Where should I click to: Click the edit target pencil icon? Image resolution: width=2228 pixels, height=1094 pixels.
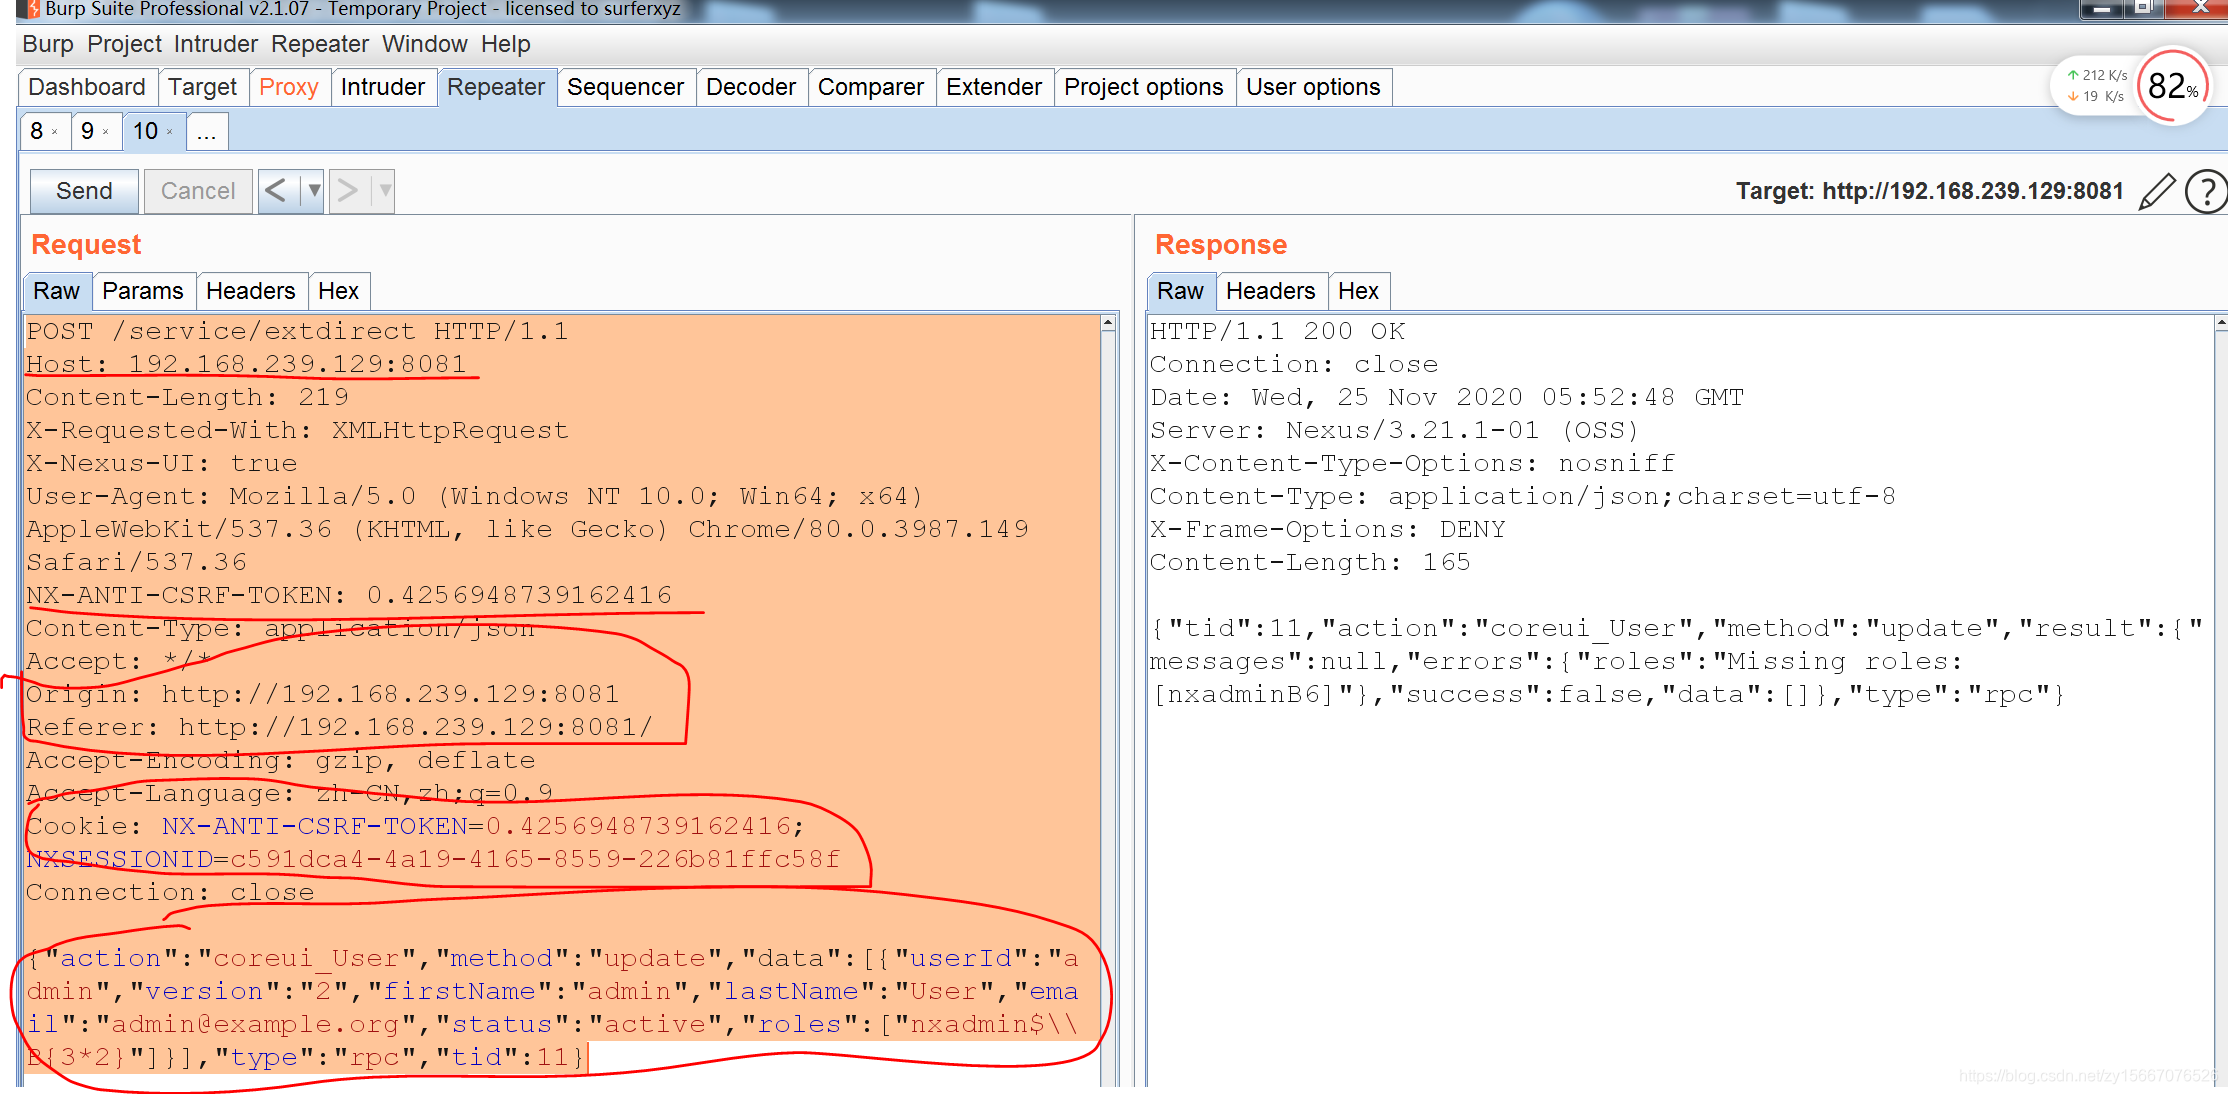2157,191
